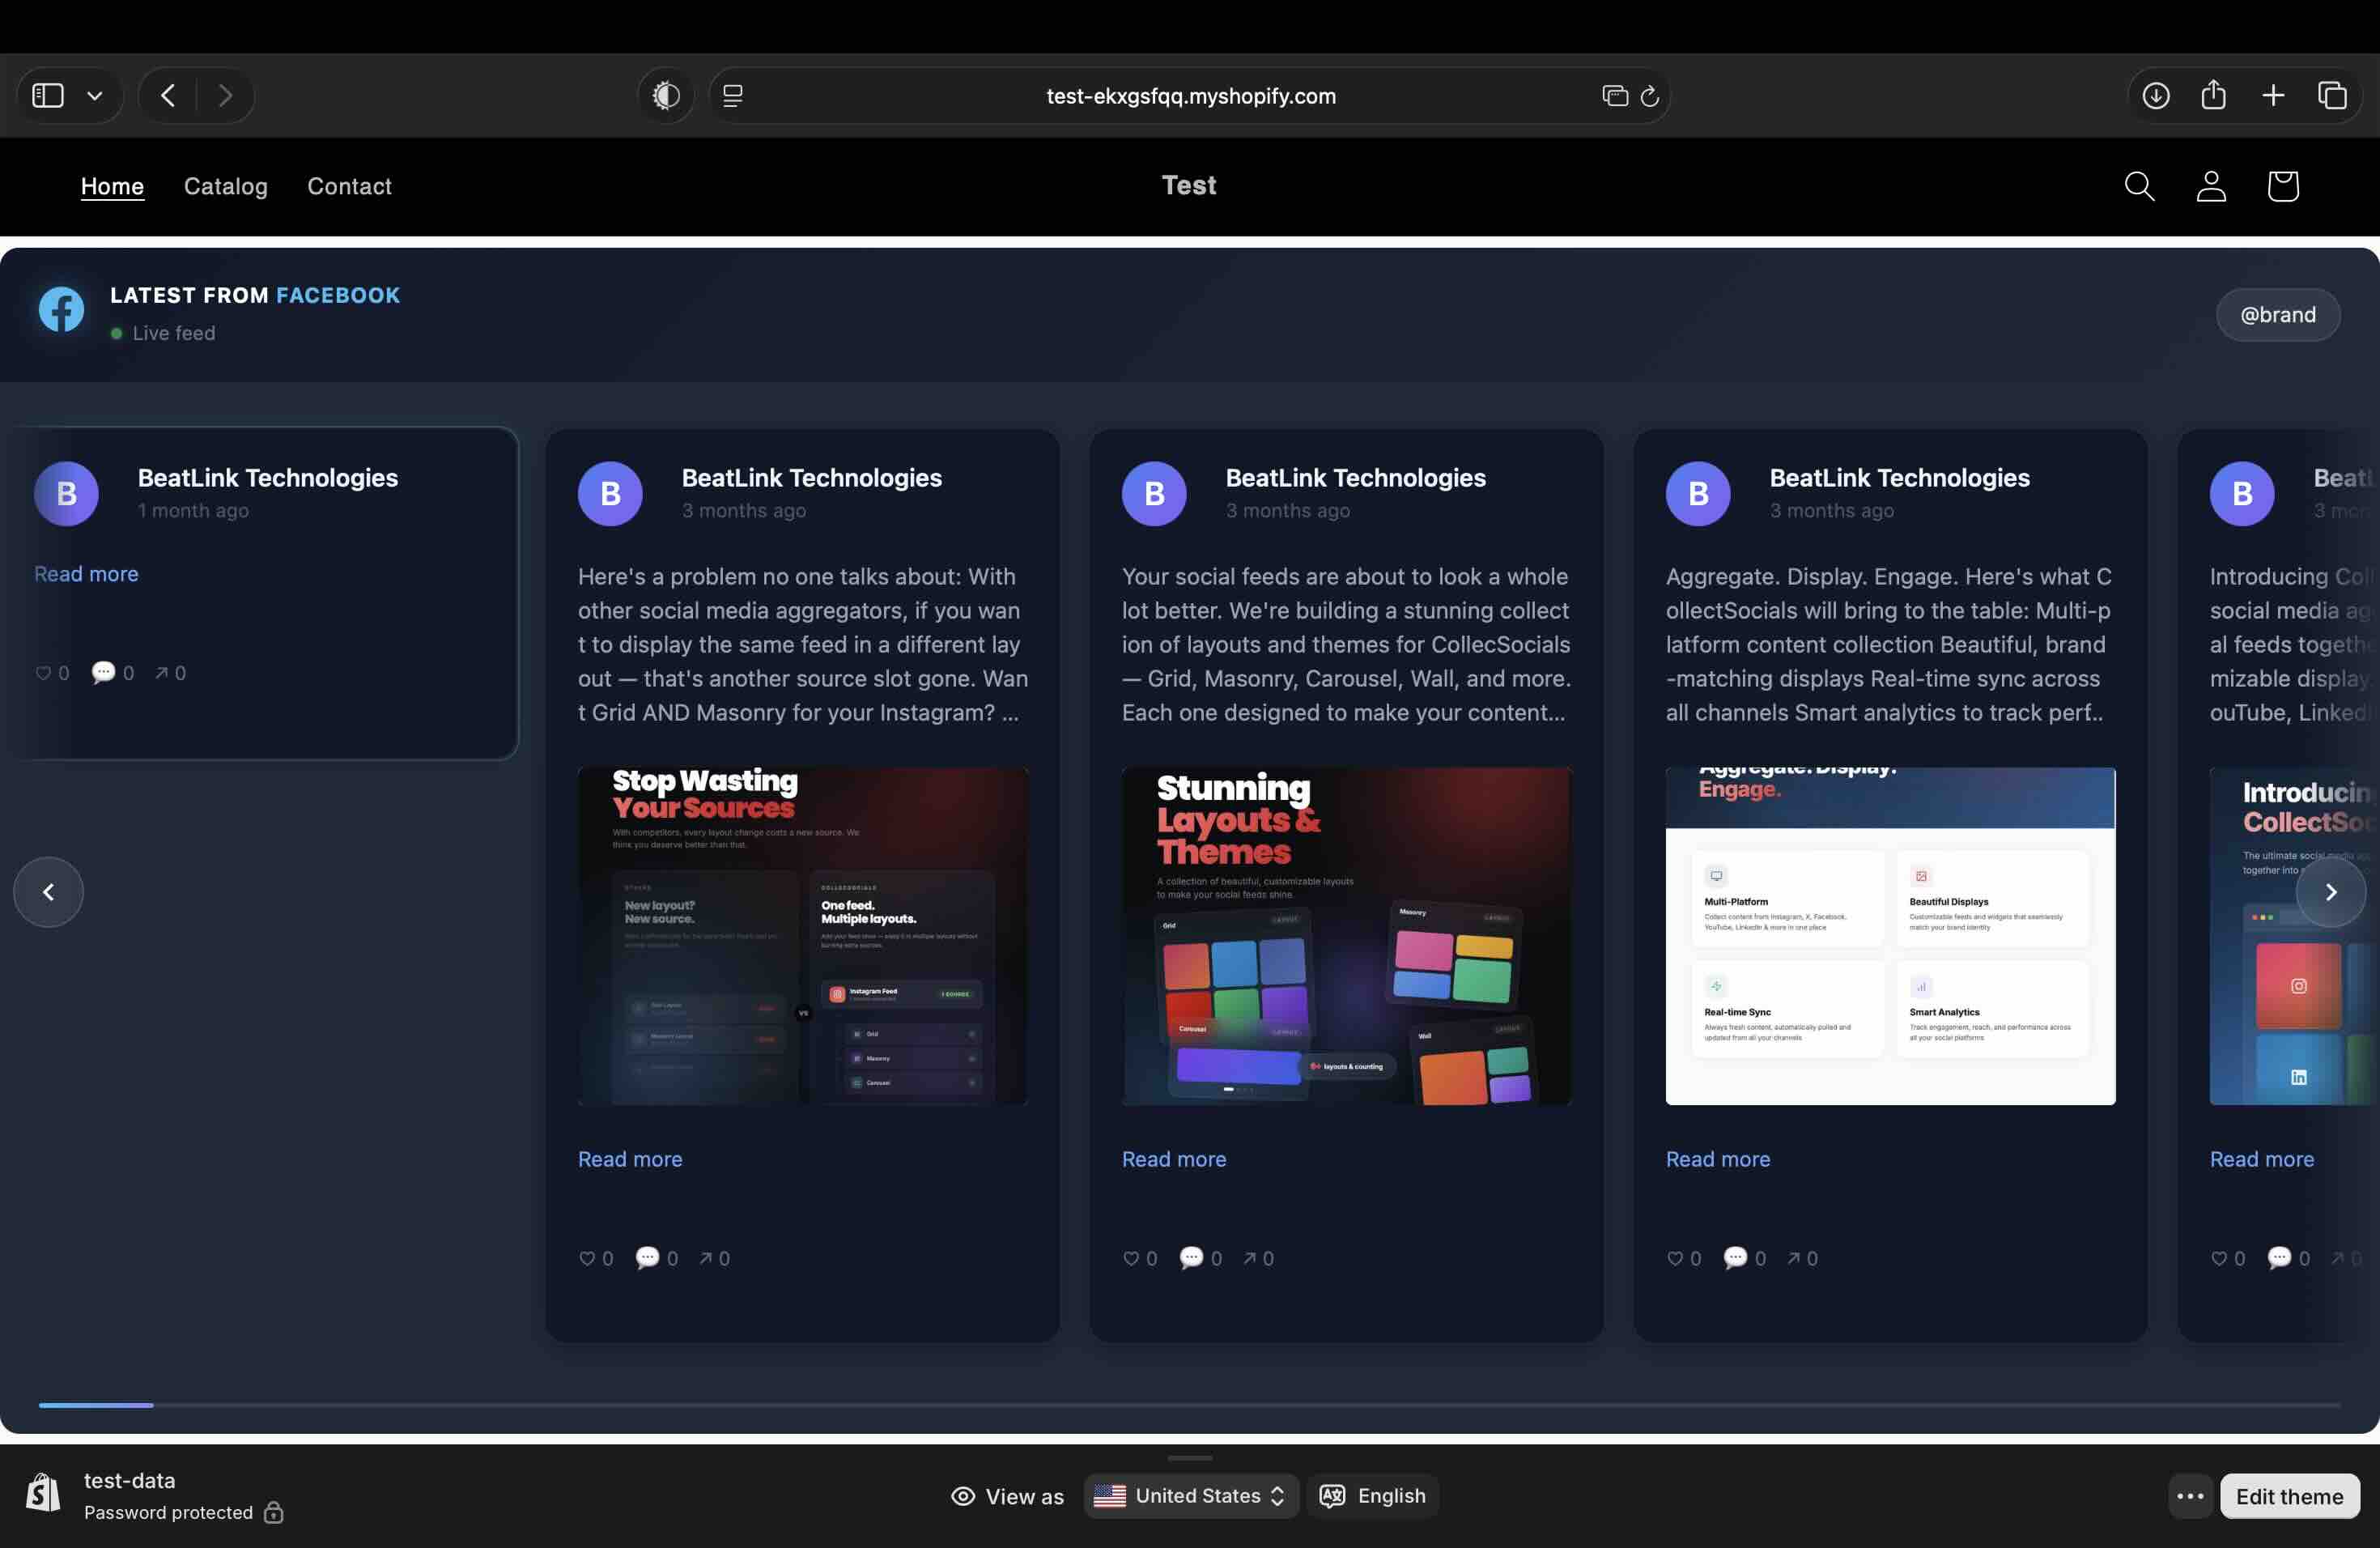Click the carousel progress bar

click(x=1190, y=1405)
